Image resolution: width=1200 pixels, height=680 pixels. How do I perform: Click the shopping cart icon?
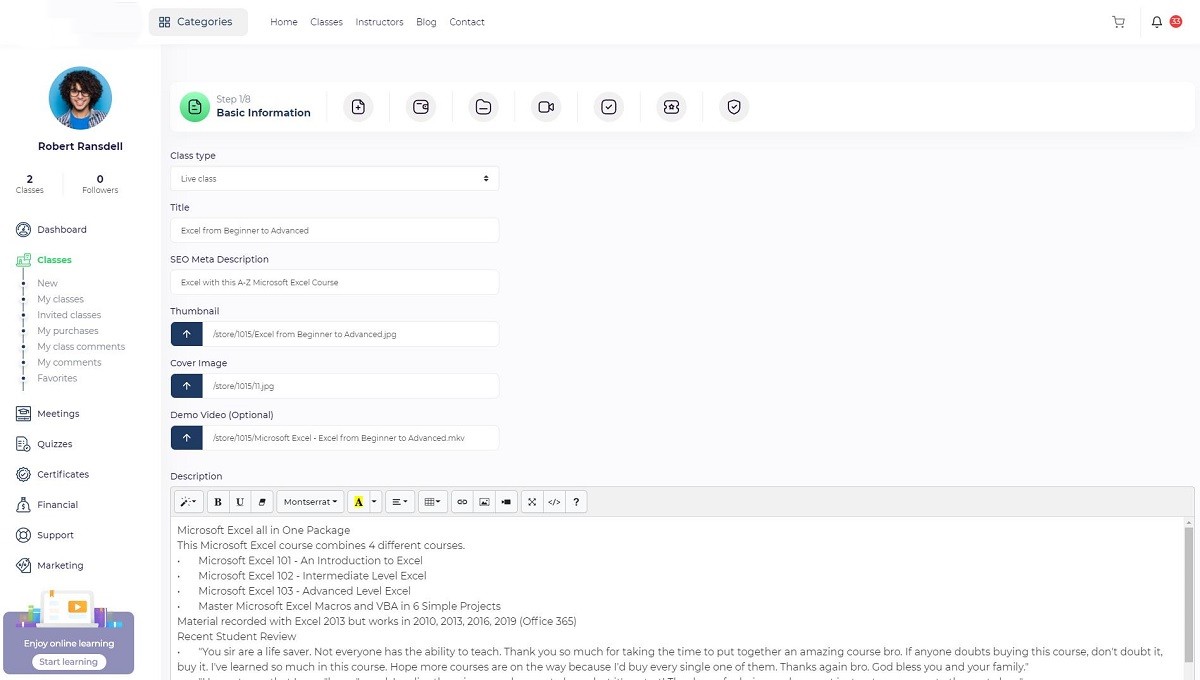[1118, 22]
